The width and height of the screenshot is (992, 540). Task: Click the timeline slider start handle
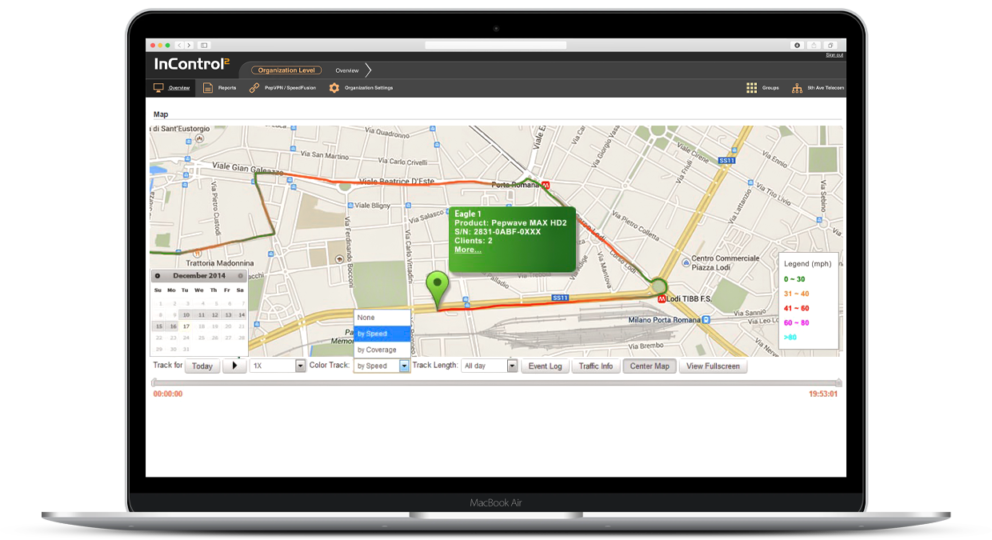click(x=154, y=383)
